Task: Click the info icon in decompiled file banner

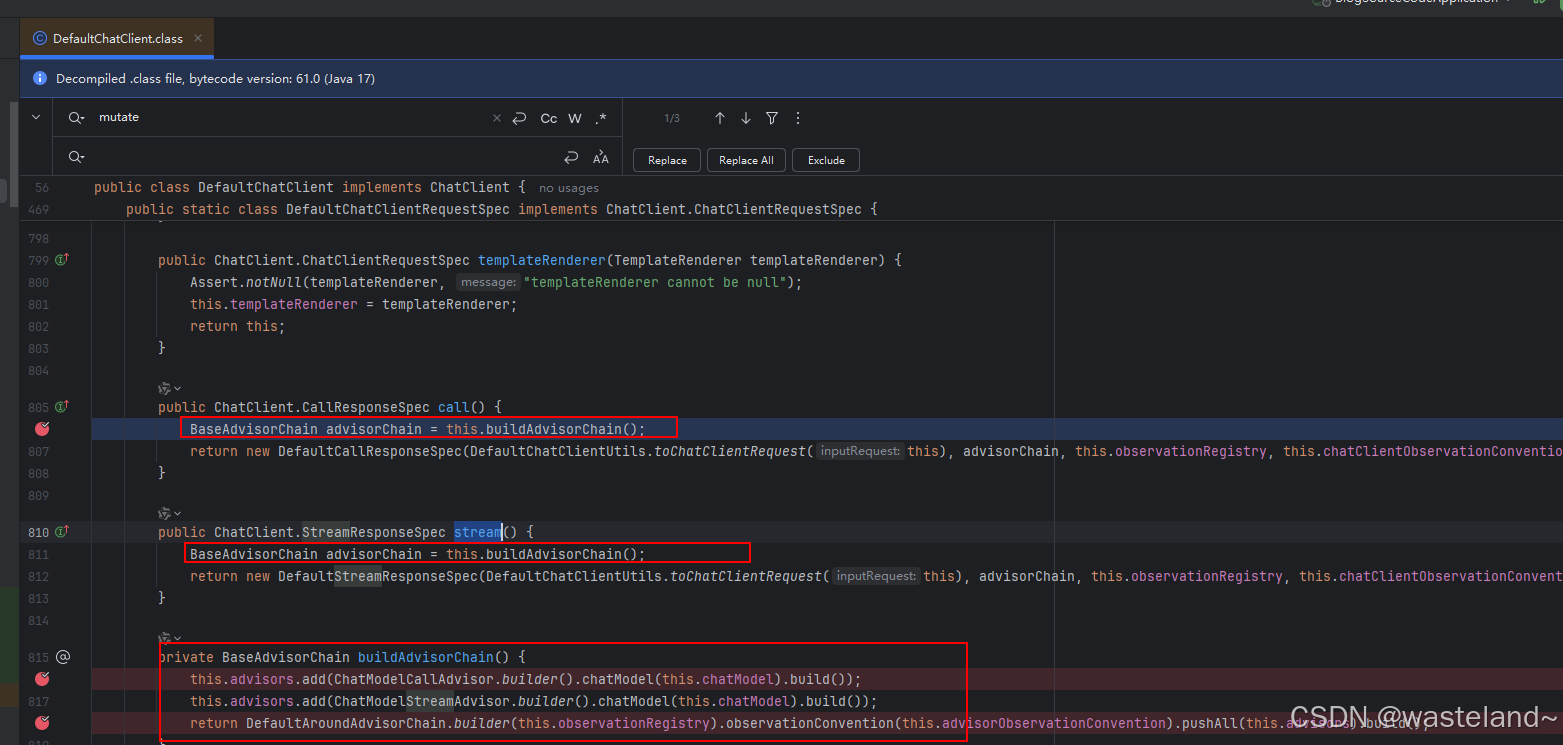Action: (39, 78)
